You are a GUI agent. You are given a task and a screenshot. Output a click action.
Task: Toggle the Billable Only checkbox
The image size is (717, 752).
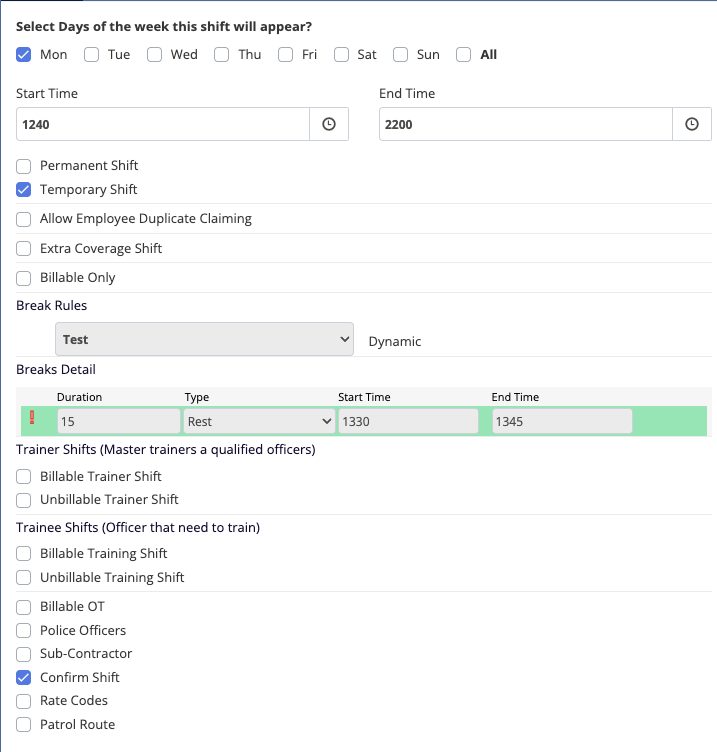24,278
